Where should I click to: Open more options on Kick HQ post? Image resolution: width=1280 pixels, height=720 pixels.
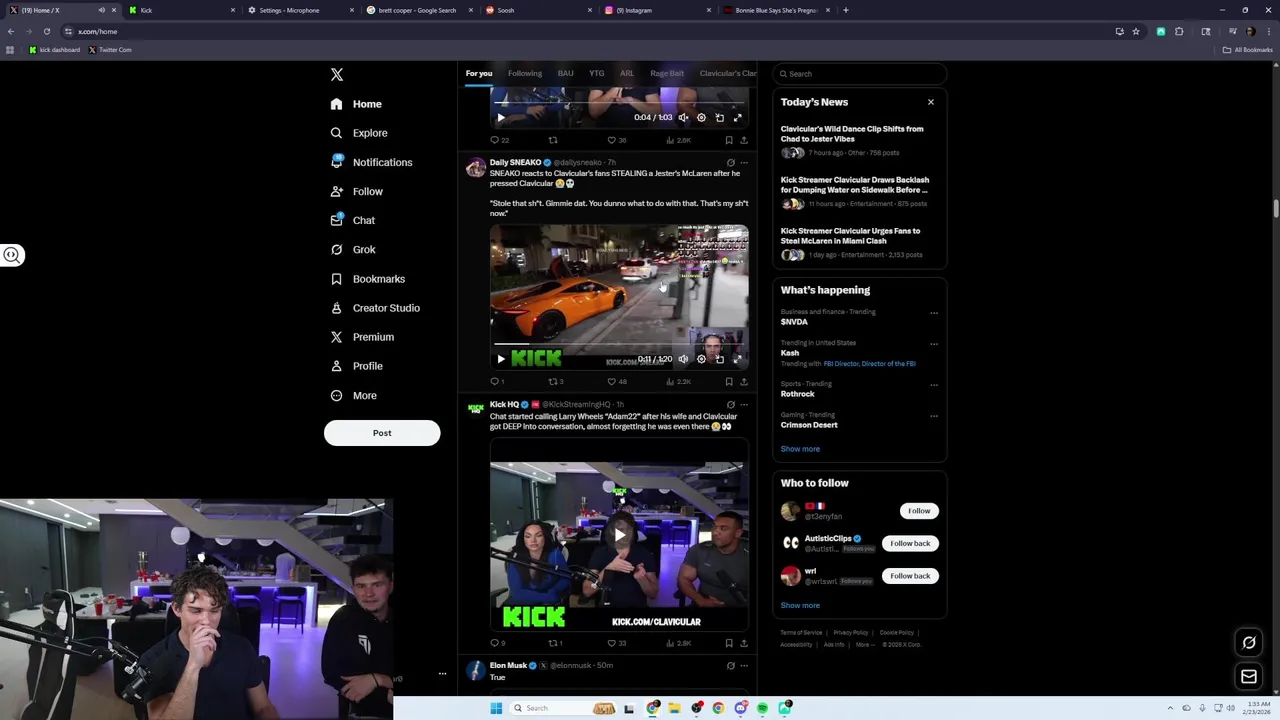tap(744, 405)
